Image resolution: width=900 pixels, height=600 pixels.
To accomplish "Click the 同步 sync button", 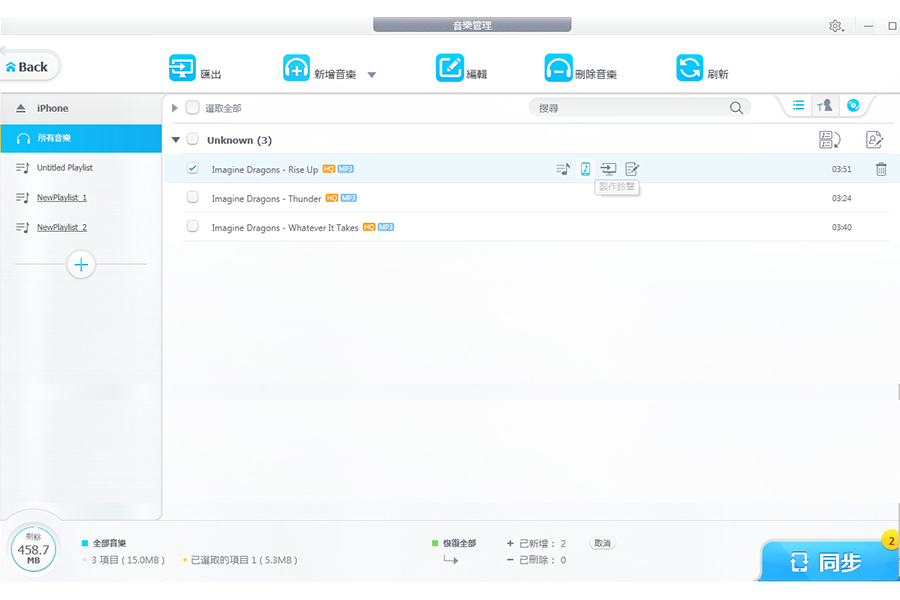I will (829, 561).
